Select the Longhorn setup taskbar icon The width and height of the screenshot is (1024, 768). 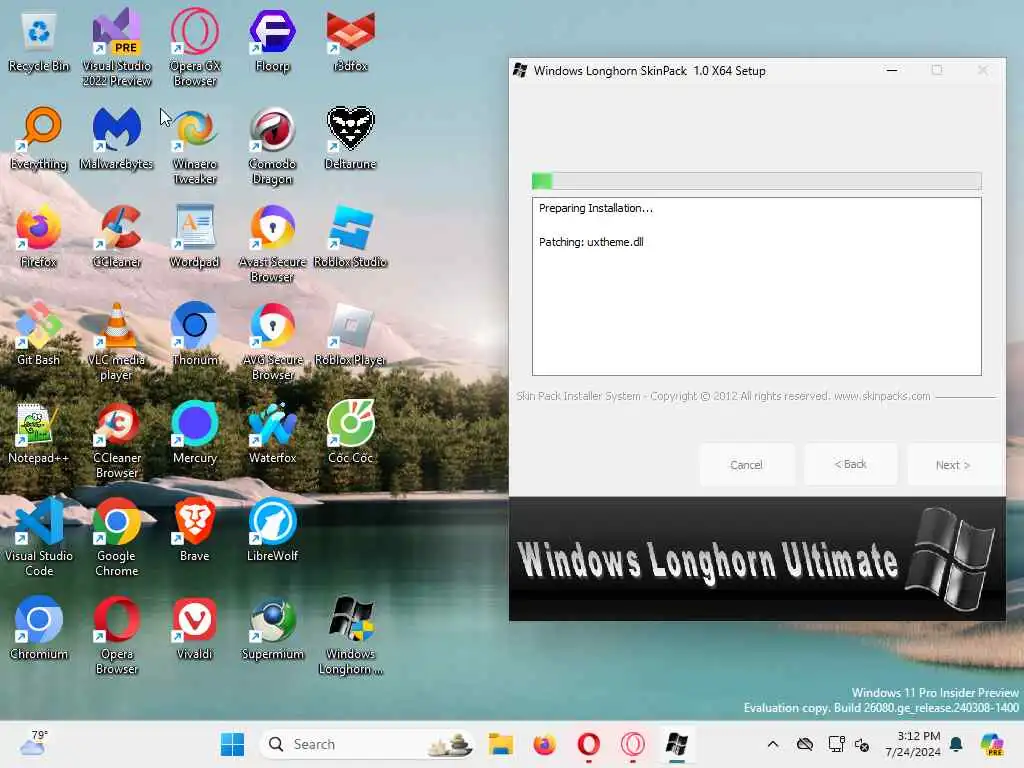click(x=677, y=744)
